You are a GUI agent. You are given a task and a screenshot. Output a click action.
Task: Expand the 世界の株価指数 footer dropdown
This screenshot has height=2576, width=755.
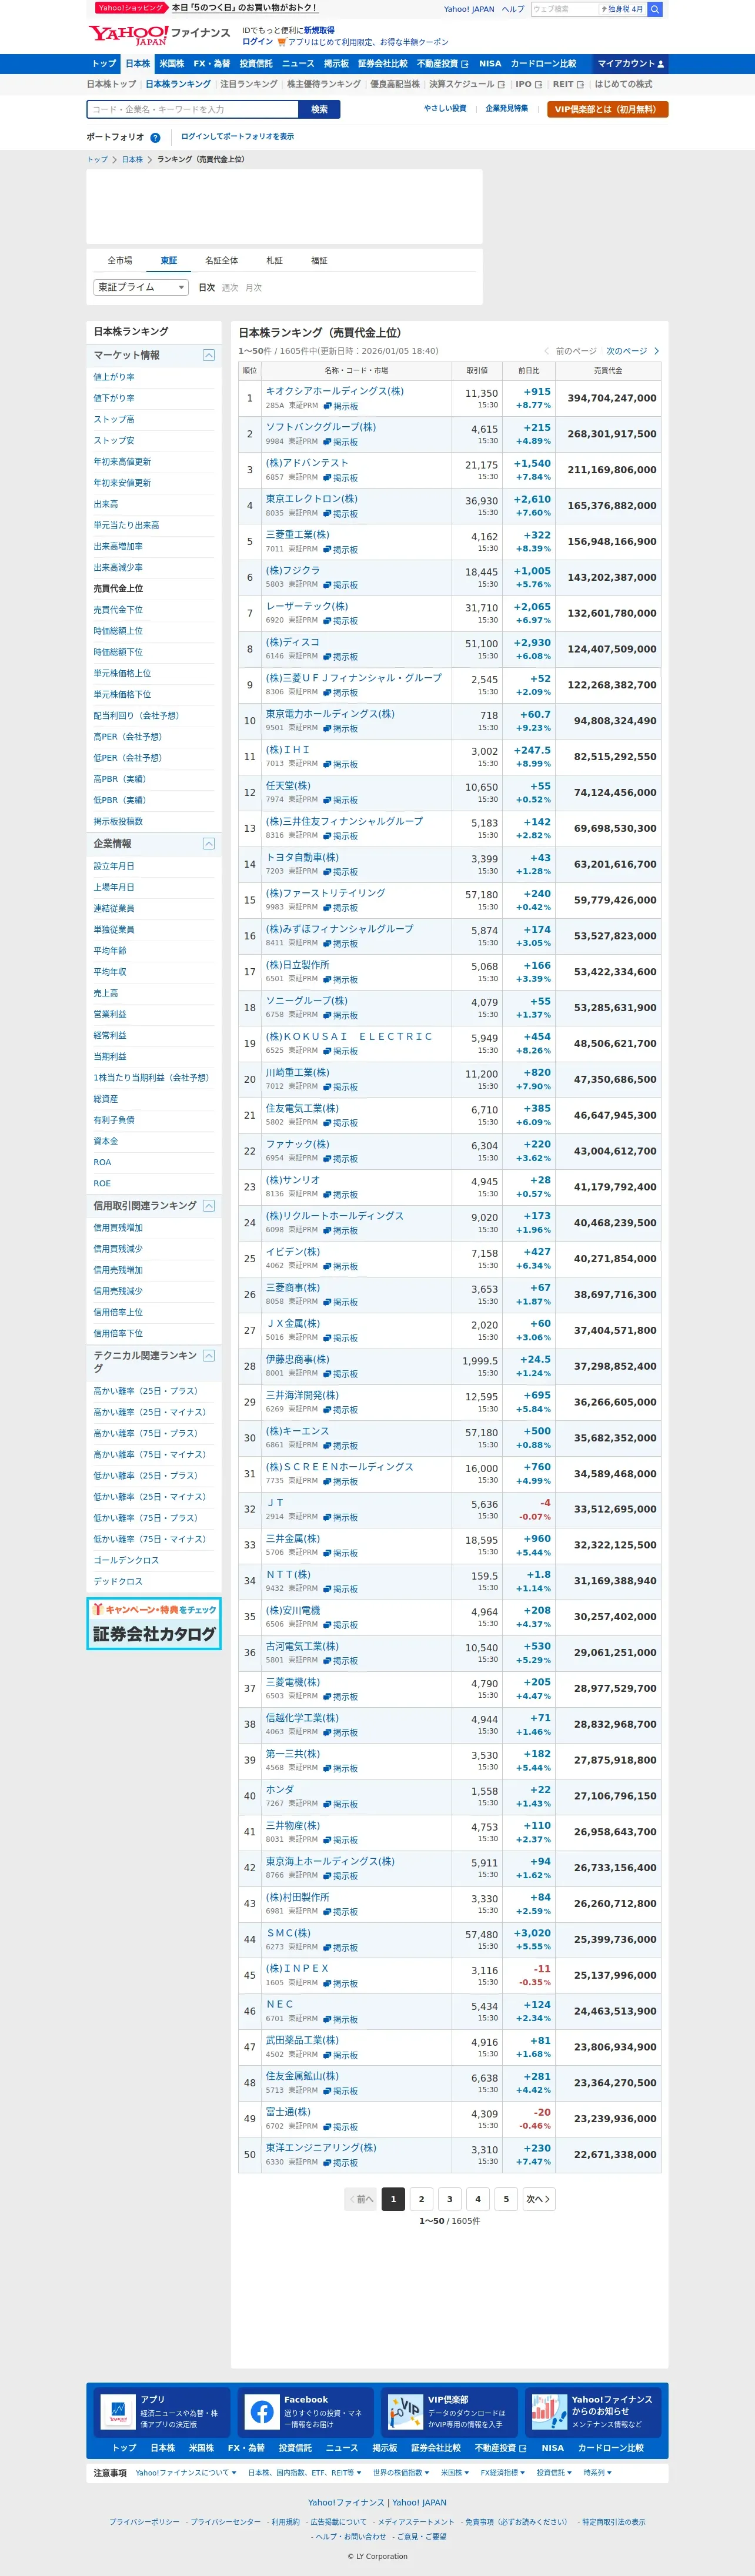click(x=400, y=2473)
